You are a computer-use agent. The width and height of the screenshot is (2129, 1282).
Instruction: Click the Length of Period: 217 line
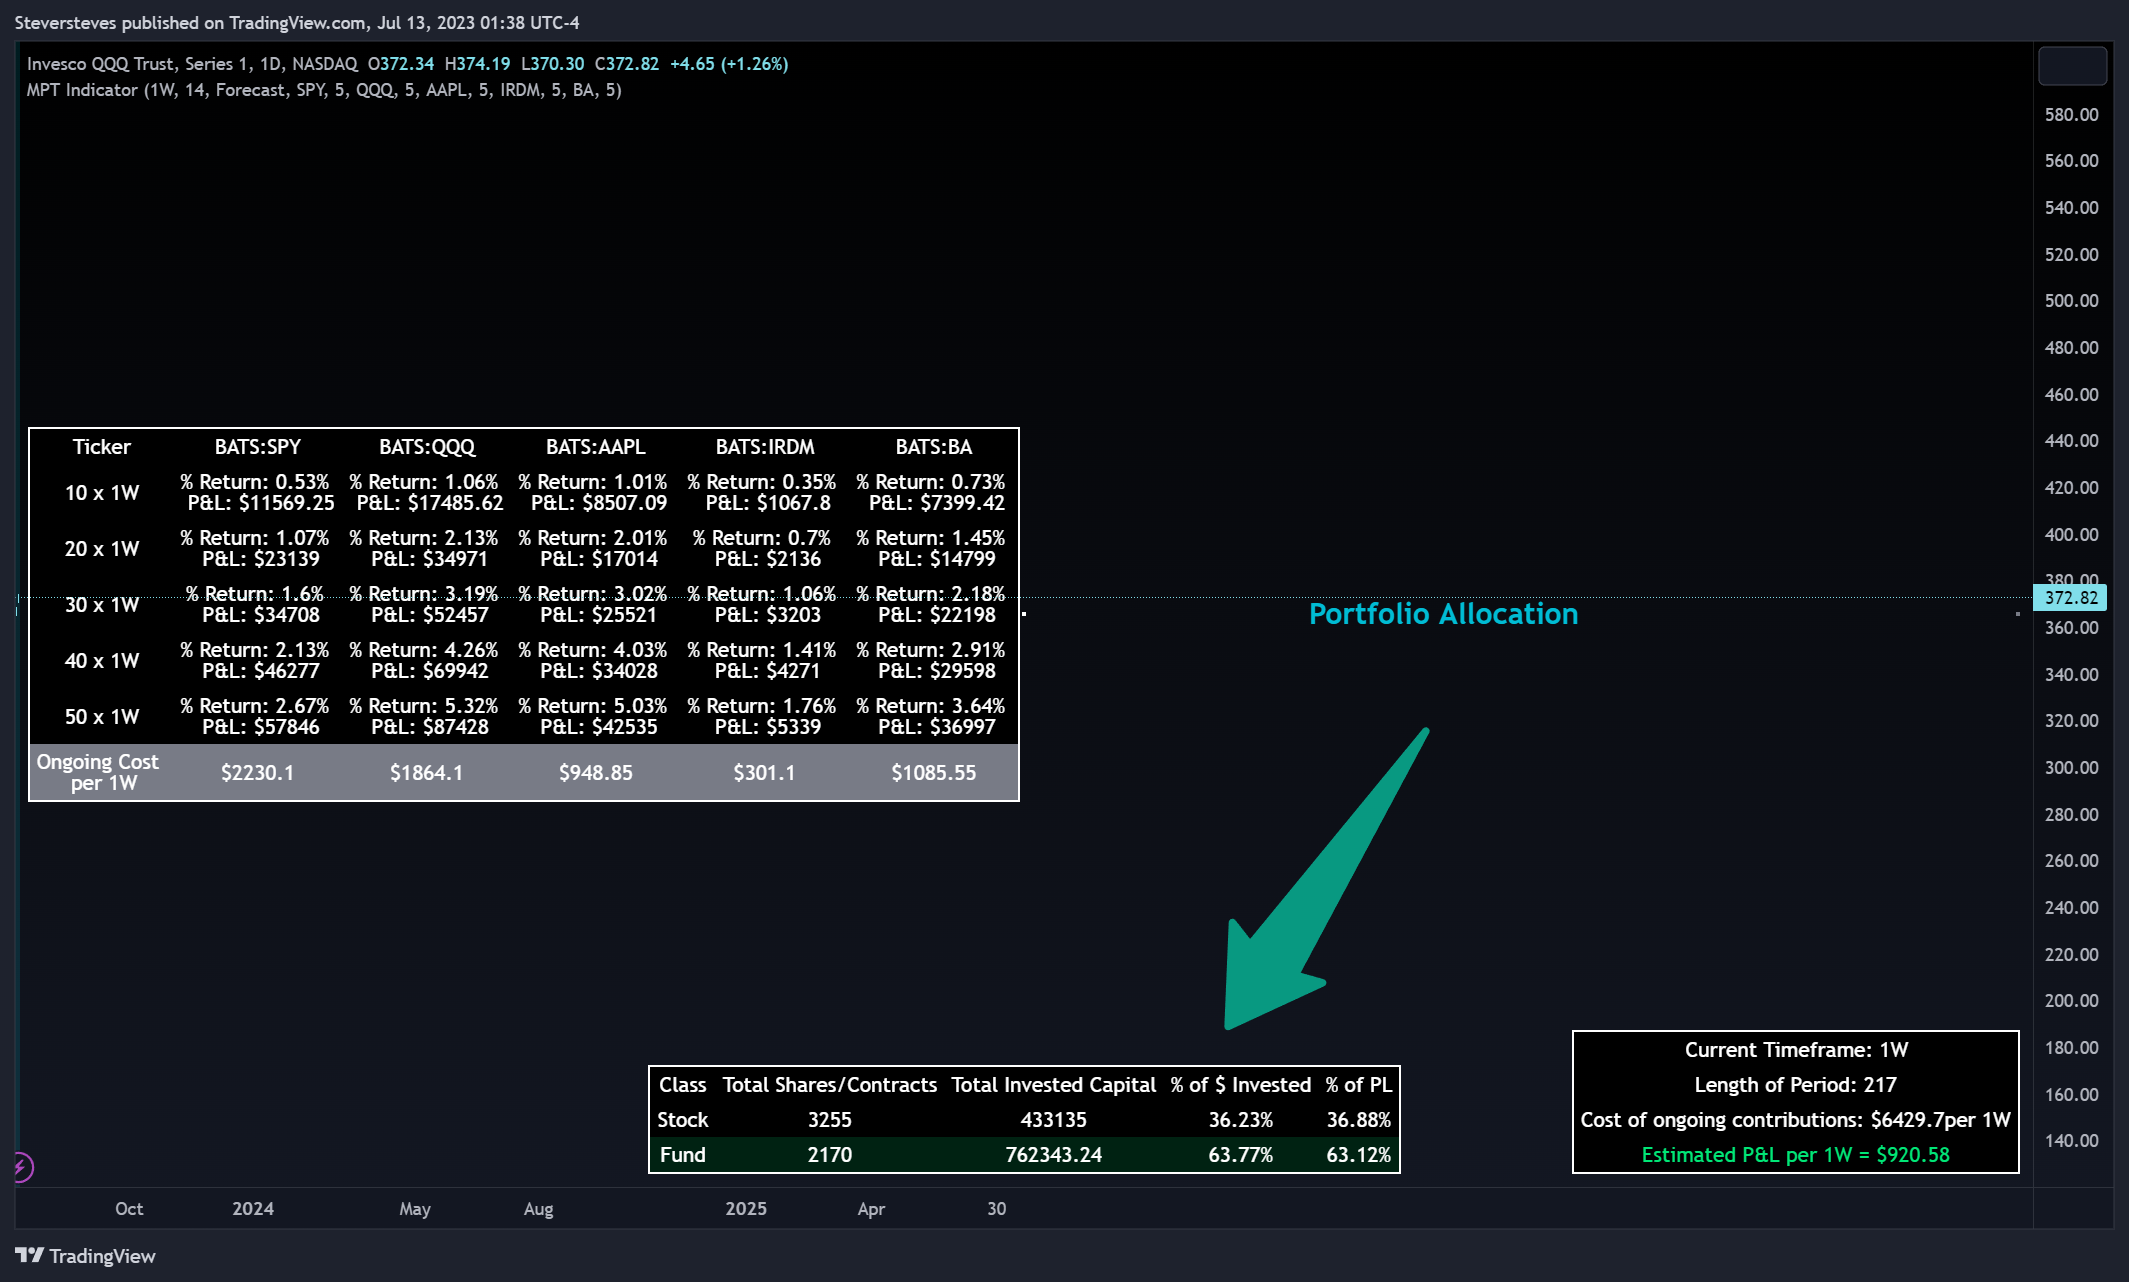pyautogui.click(x=1796, y=1085)
